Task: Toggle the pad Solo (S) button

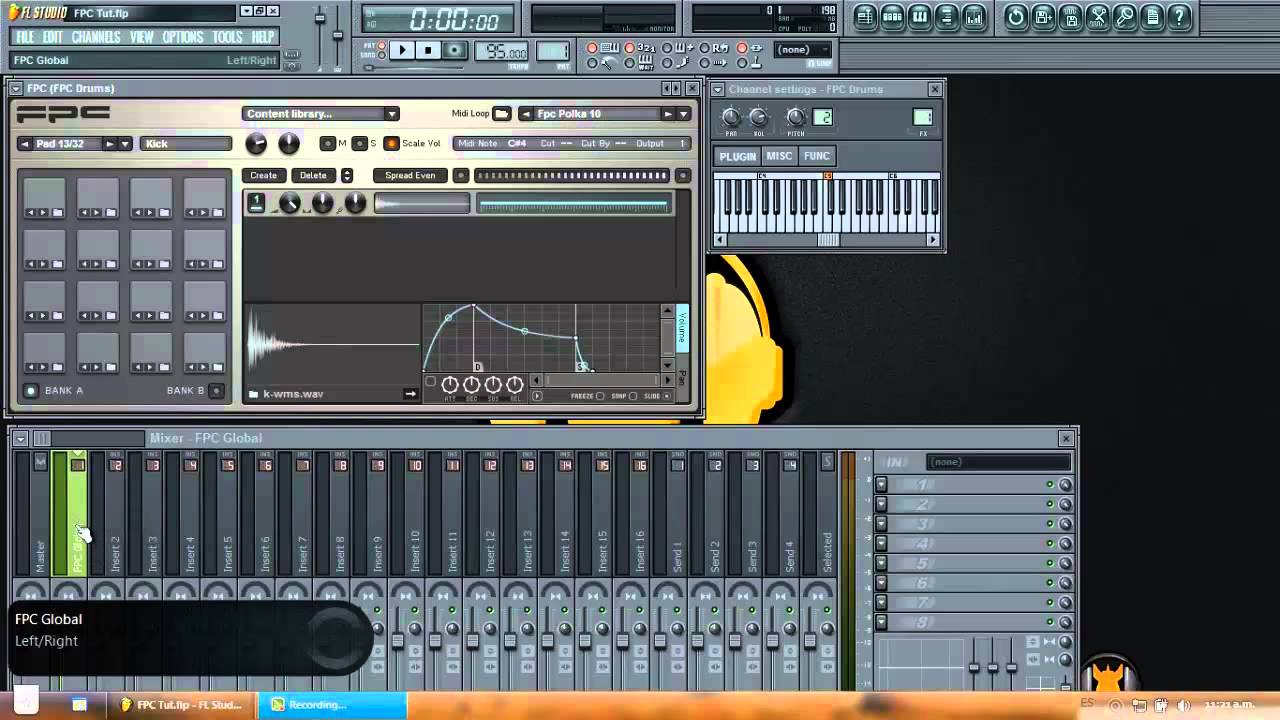Action: (359, 144)
